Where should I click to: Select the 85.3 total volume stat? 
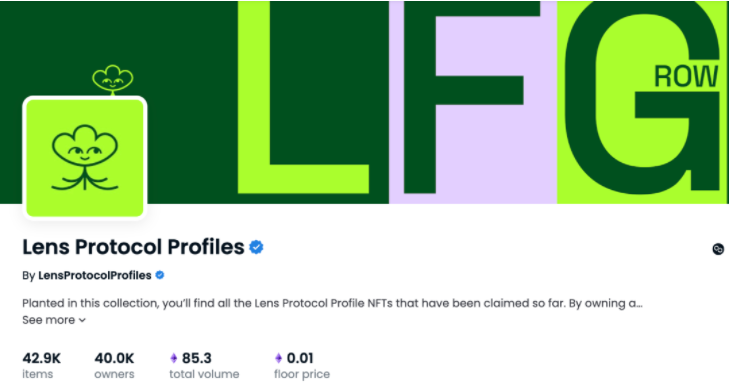[x=204, y=365]
